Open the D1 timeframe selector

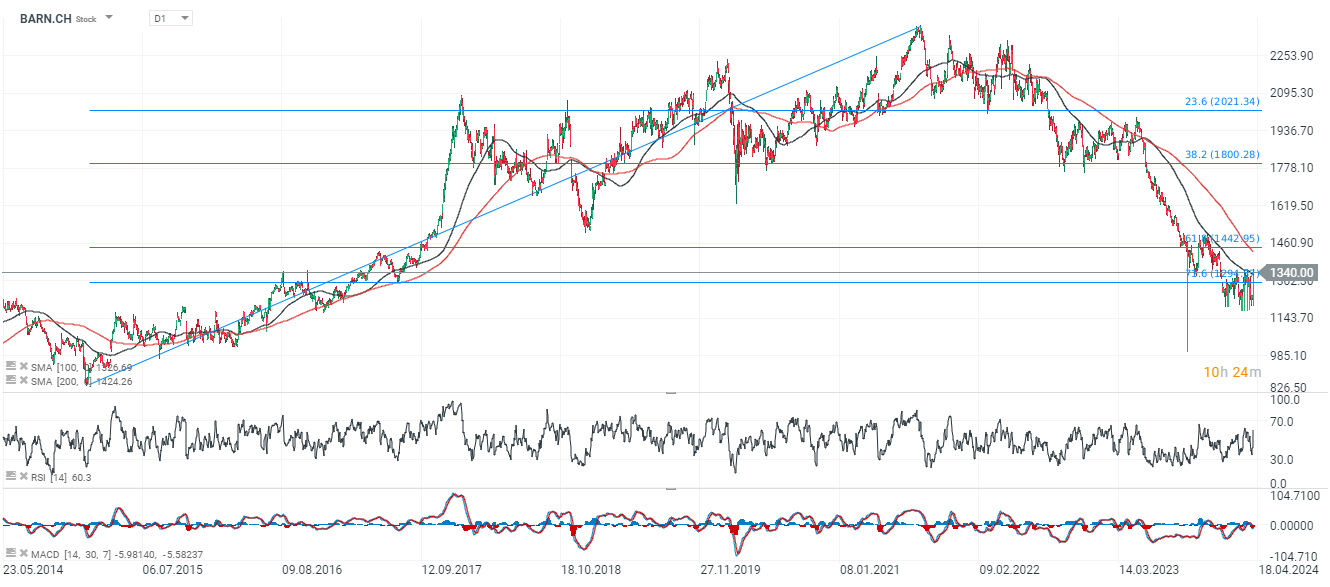(x=170, y=18)
